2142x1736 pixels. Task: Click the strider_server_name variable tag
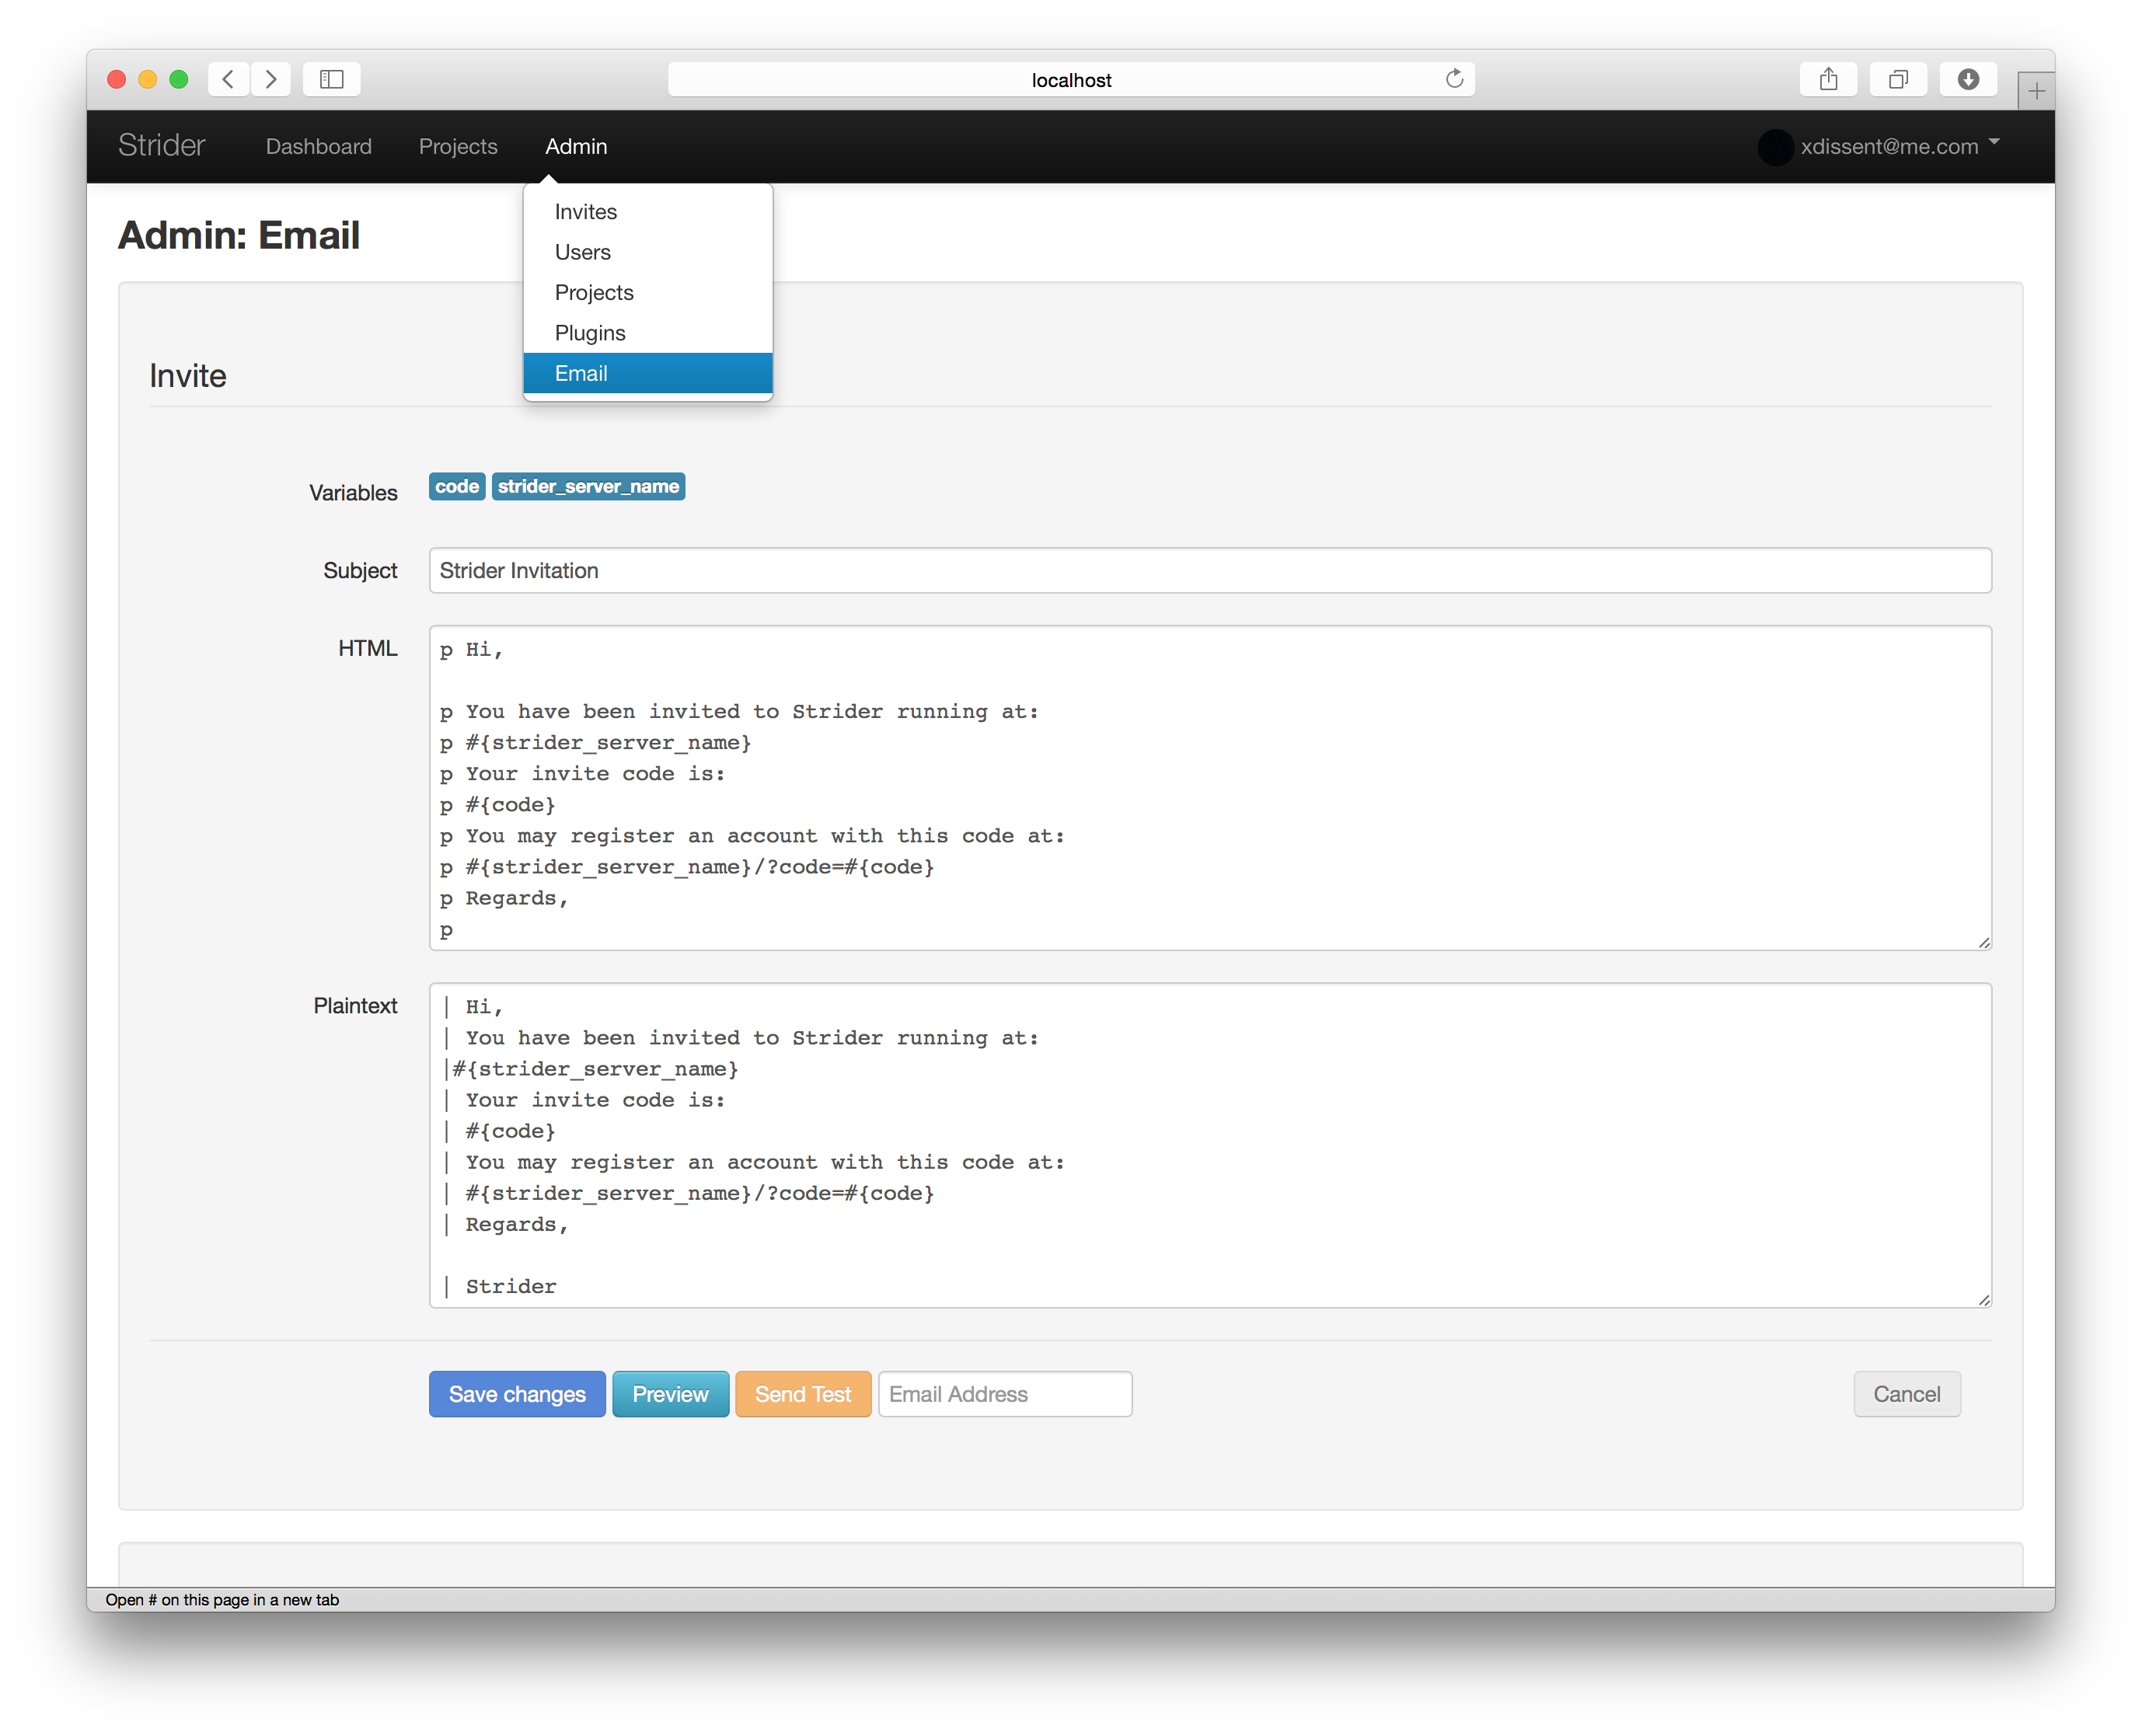tap(588, 487)
